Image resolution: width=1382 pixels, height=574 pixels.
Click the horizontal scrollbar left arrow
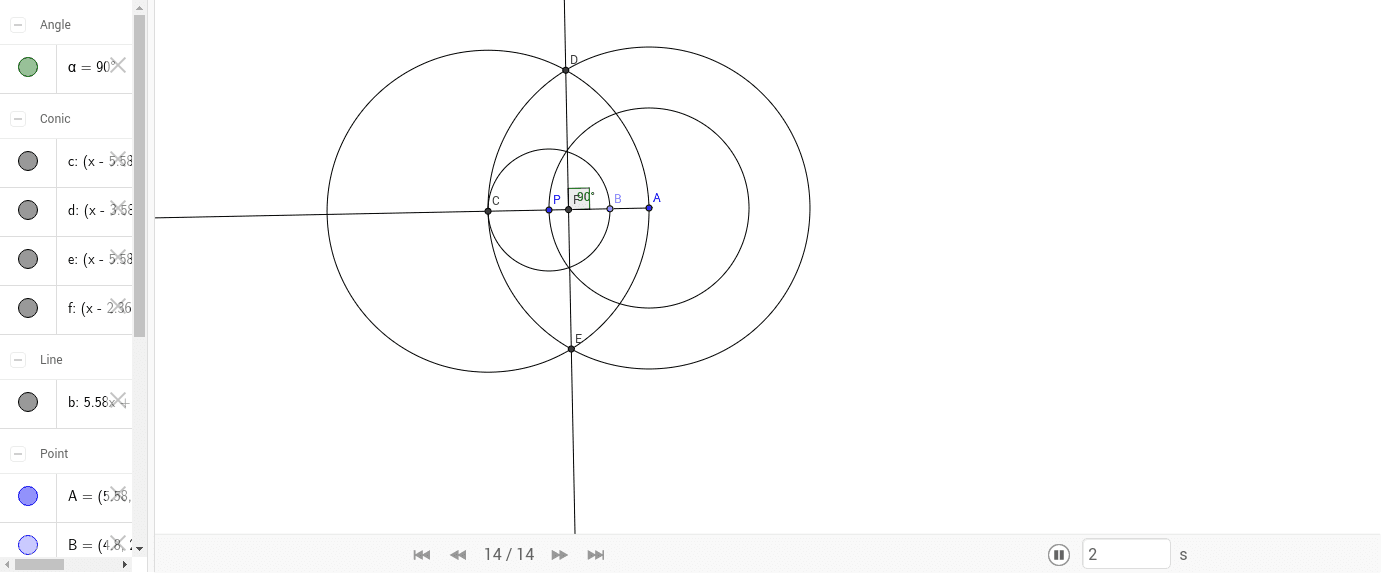pyautogui.click(x=5, y=564)
